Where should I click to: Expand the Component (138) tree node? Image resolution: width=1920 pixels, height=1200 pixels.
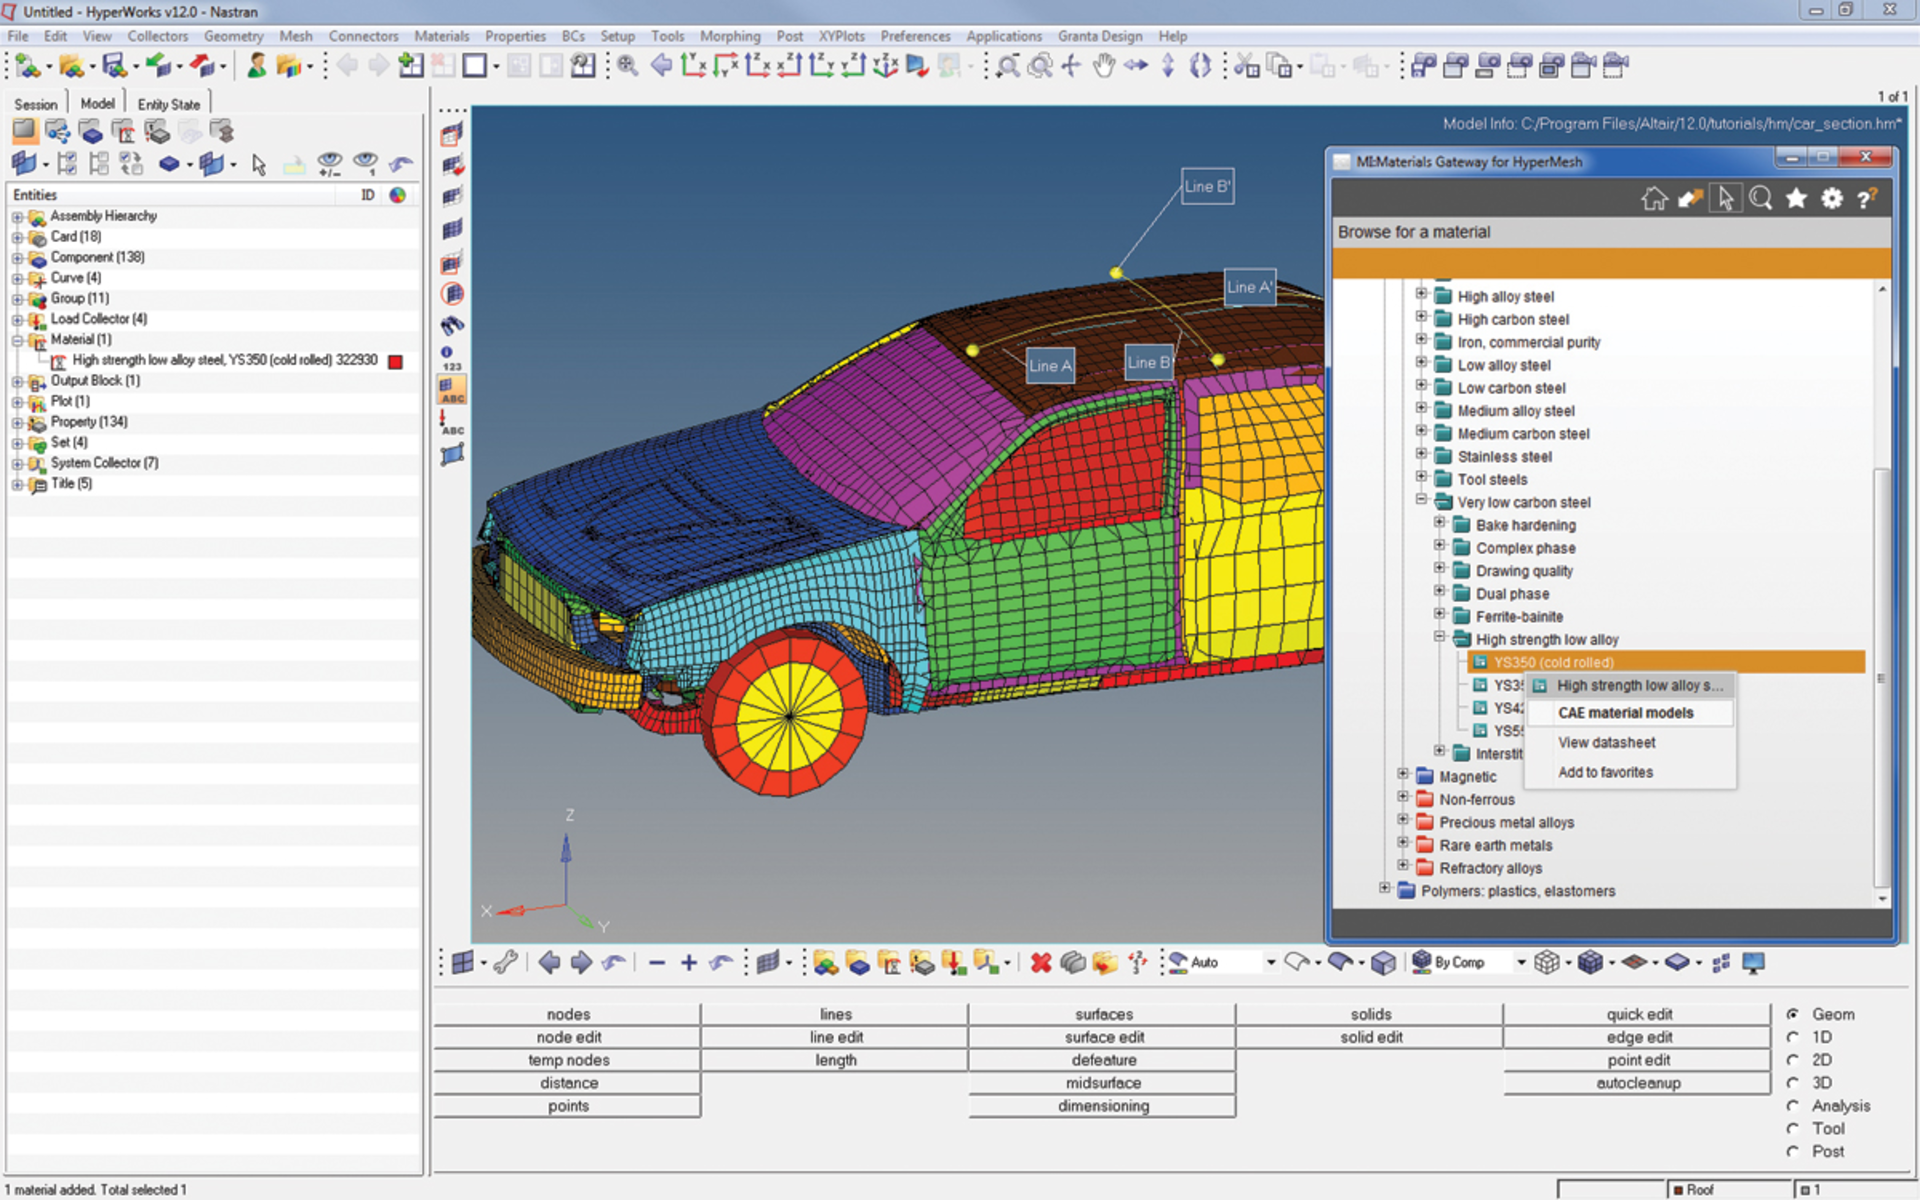click(17, 258)
